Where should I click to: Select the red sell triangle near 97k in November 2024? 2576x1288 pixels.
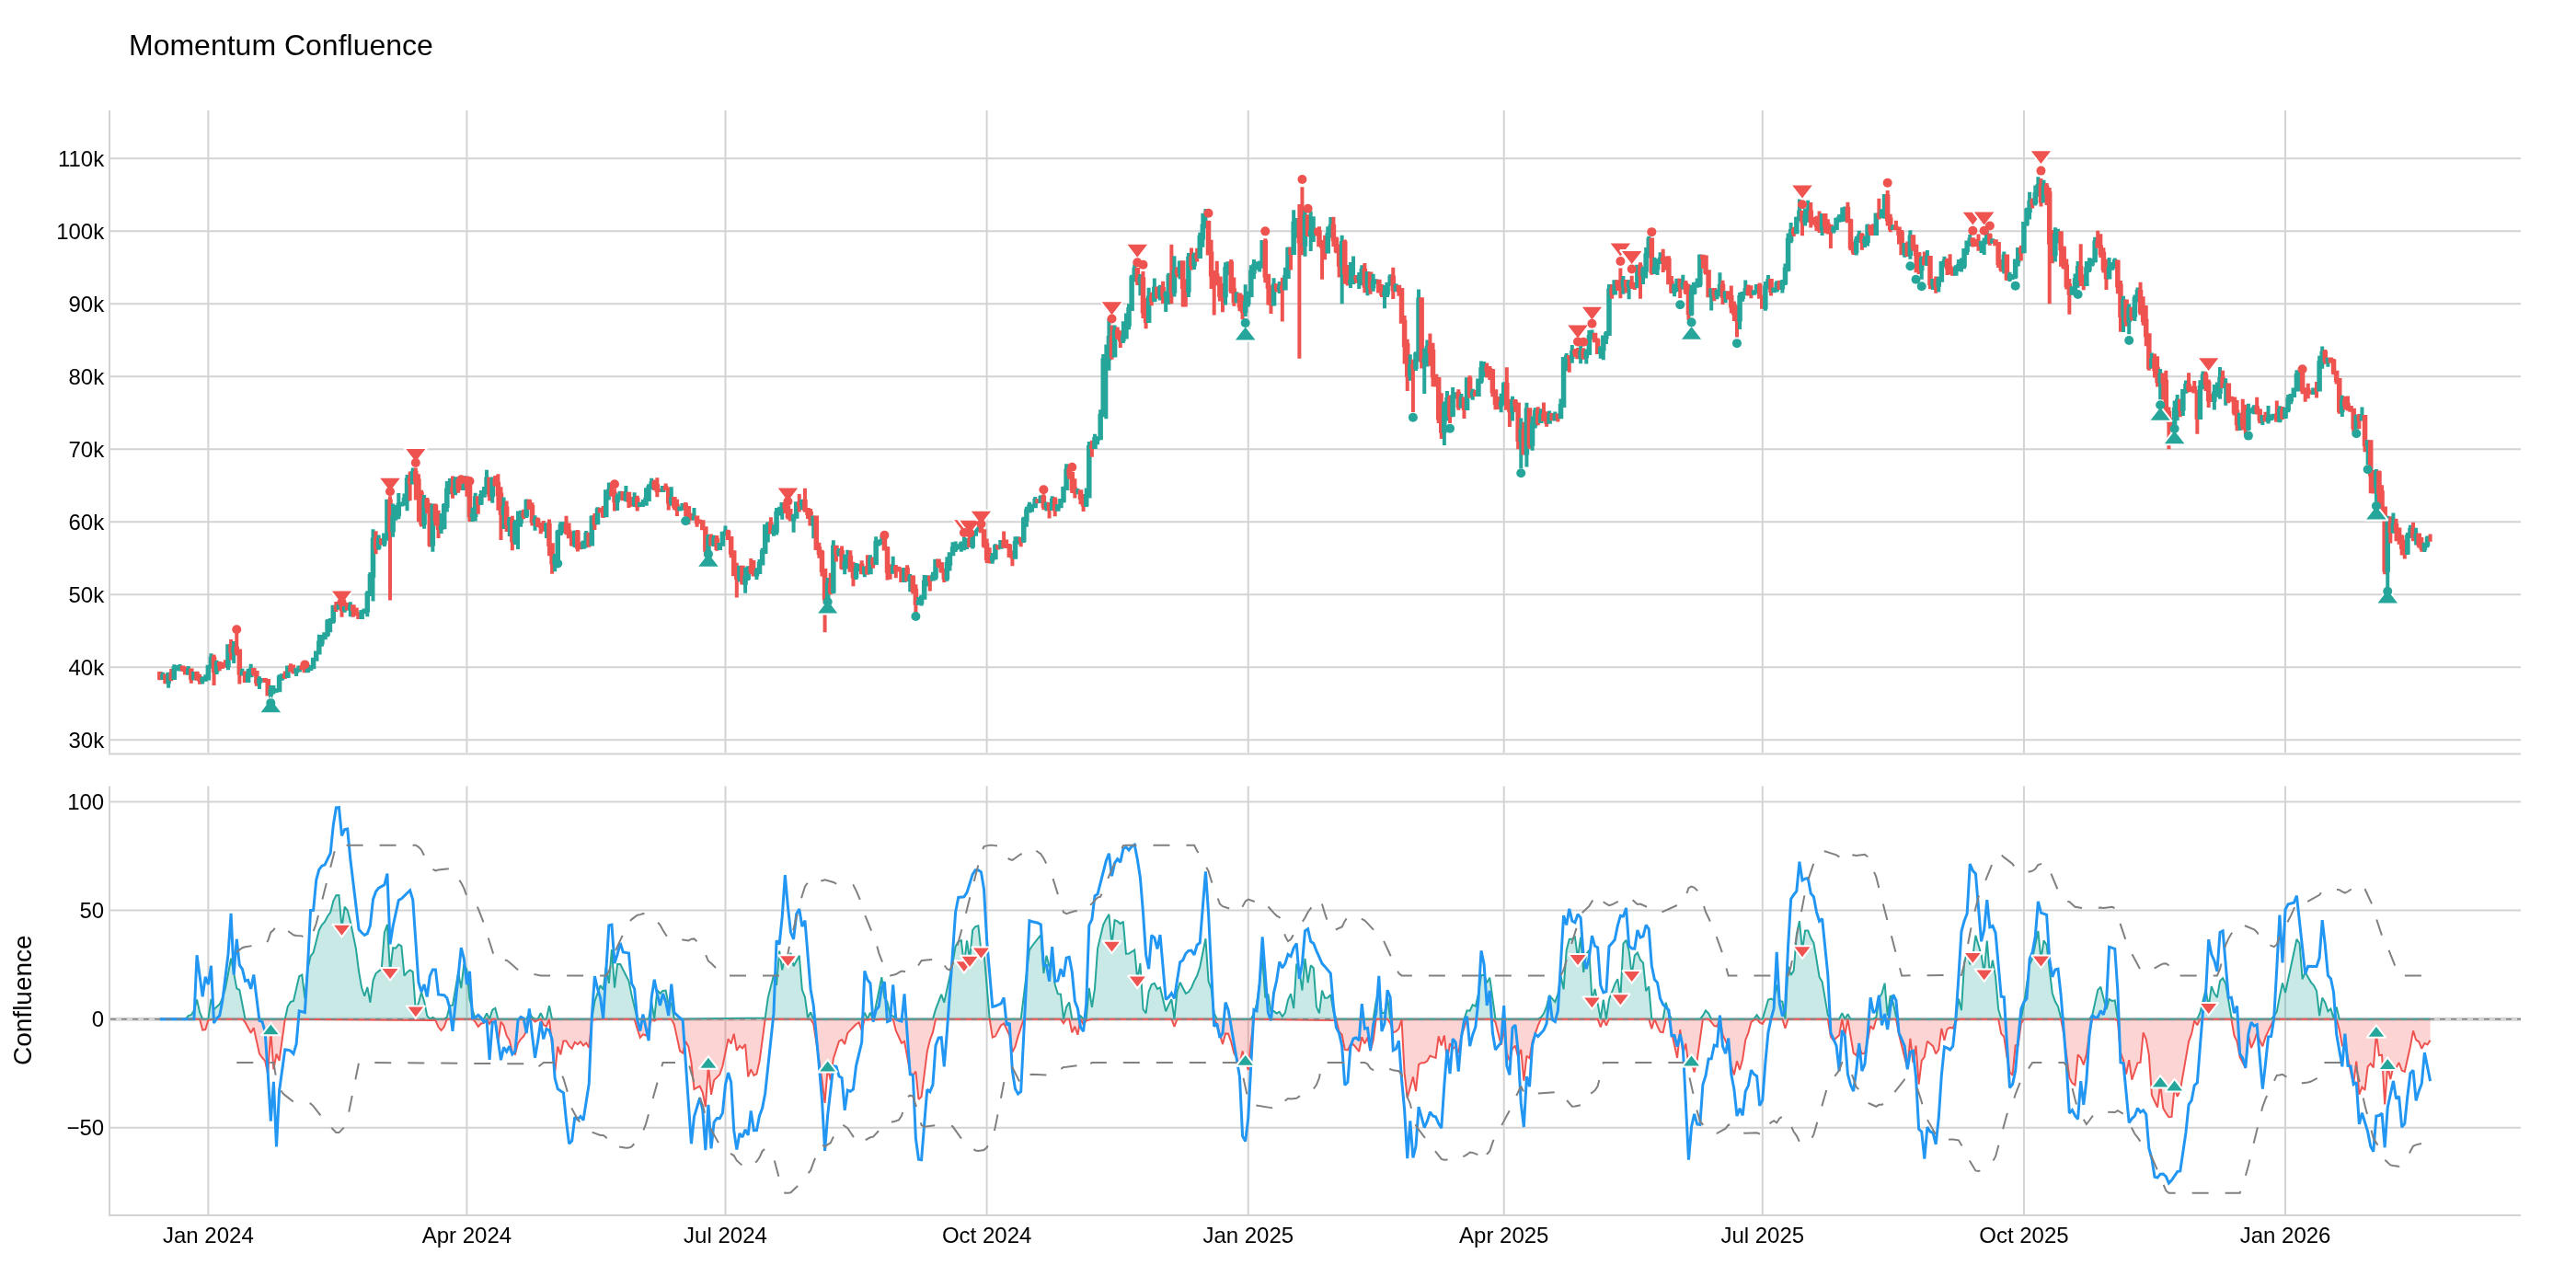[x=1137, y=250]
